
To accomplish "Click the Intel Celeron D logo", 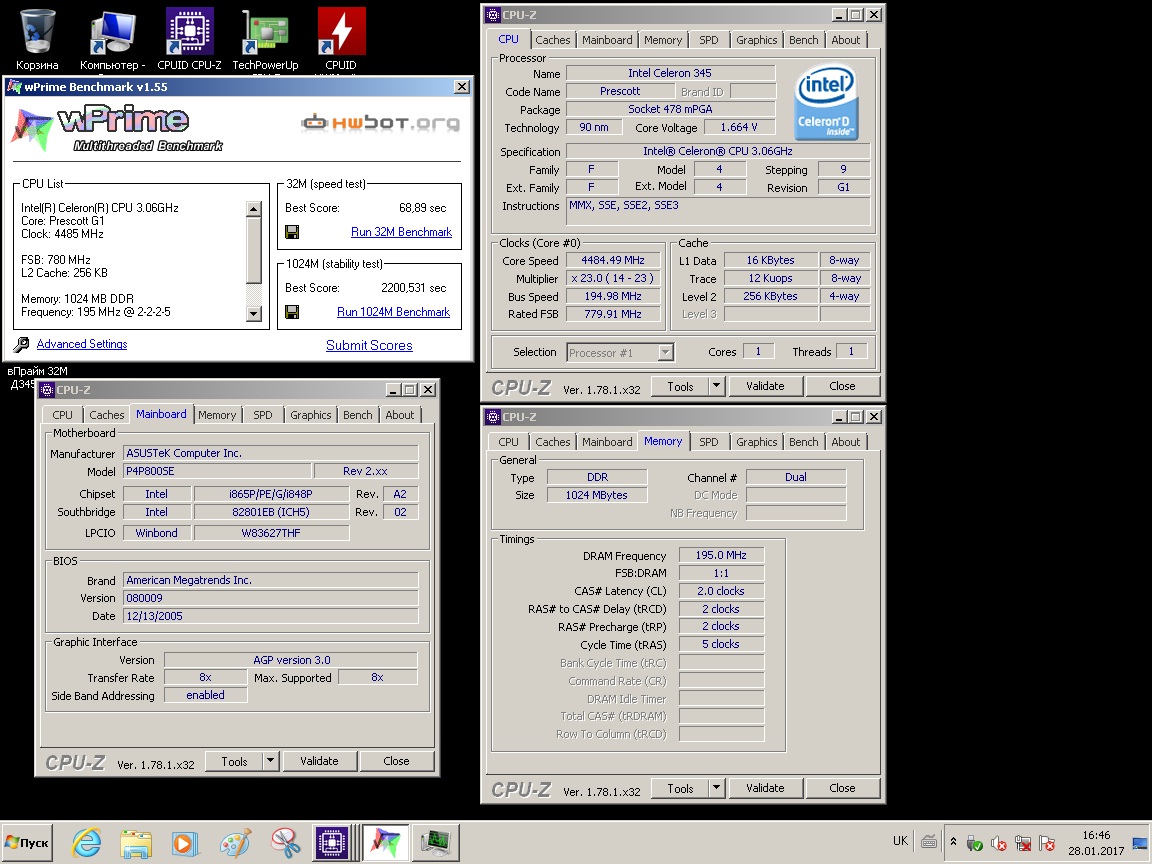I will pos(827,102).
